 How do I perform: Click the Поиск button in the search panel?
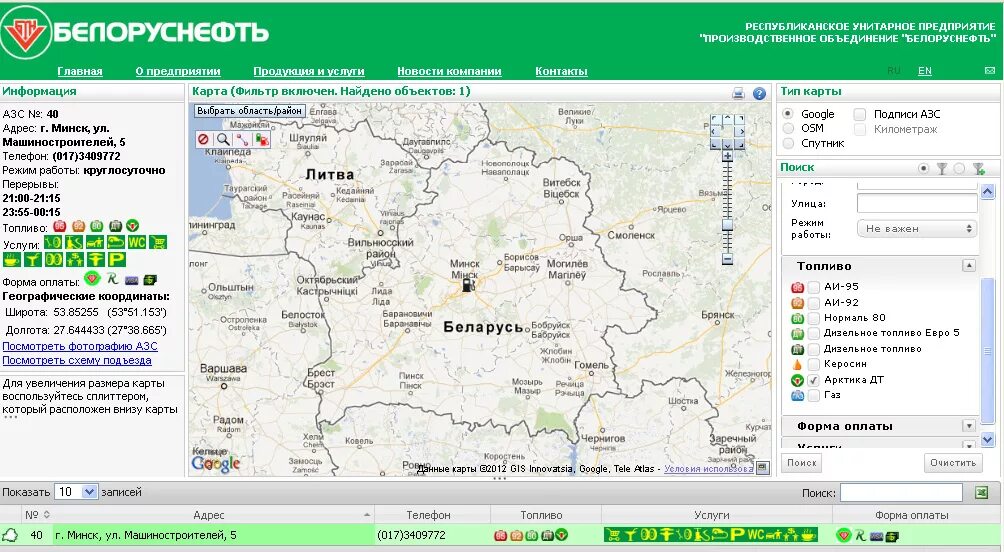(x=802, y=462)
